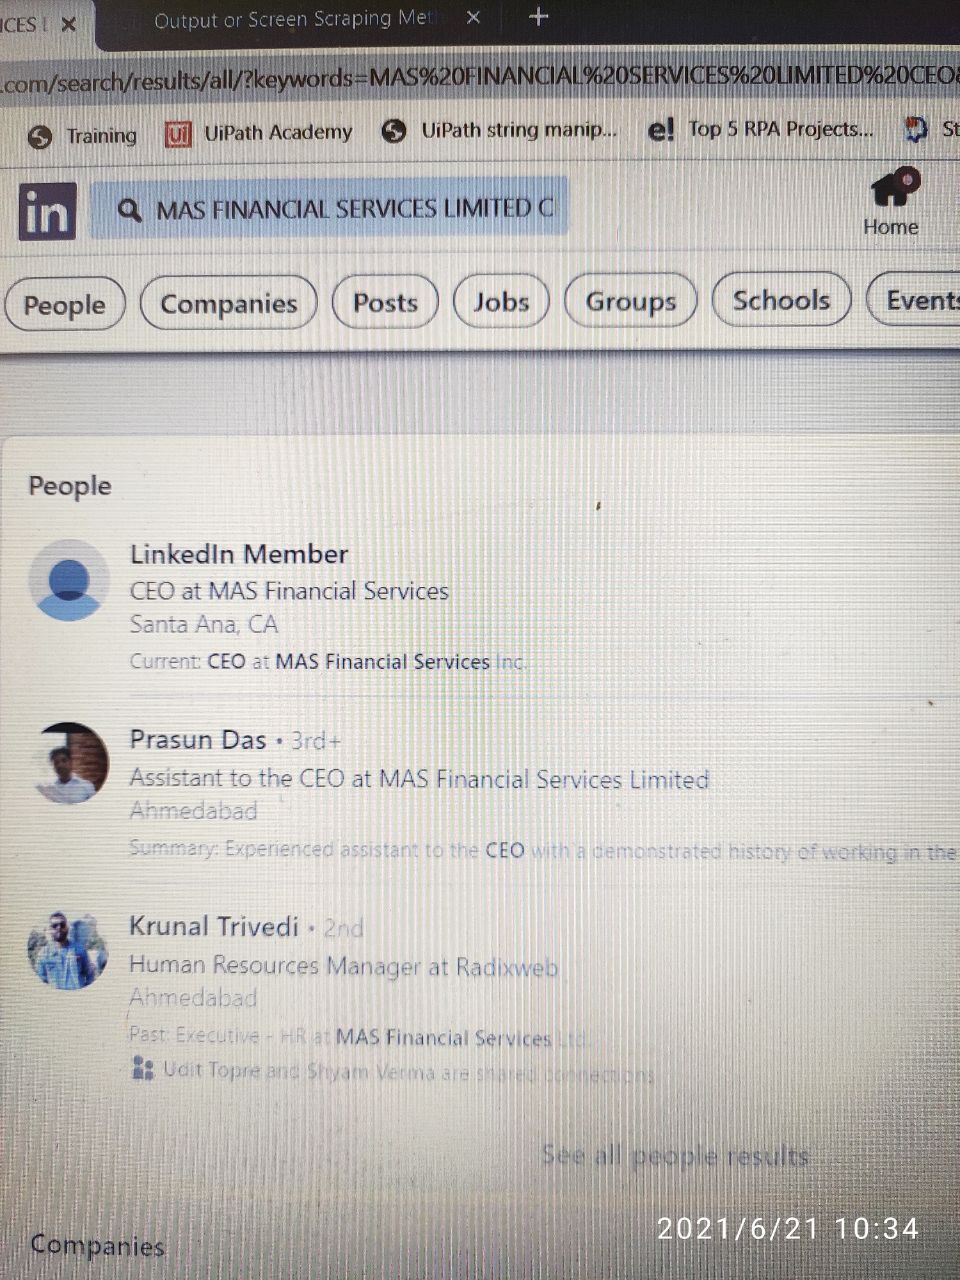The width and height of the screenshot is (960, 1280).
Task: Click the LinkedIn search input field
Action: coord(329,209)
